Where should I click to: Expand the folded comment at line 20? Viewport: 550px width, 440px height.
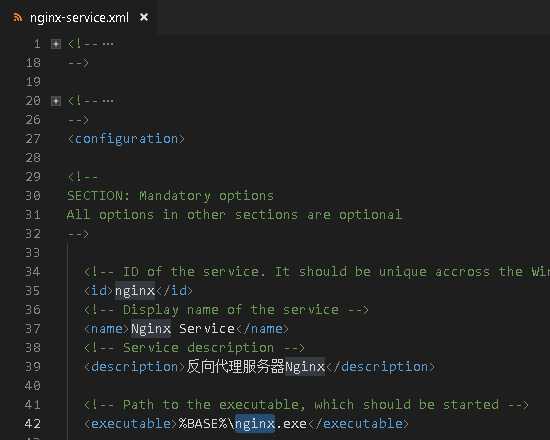56,101
